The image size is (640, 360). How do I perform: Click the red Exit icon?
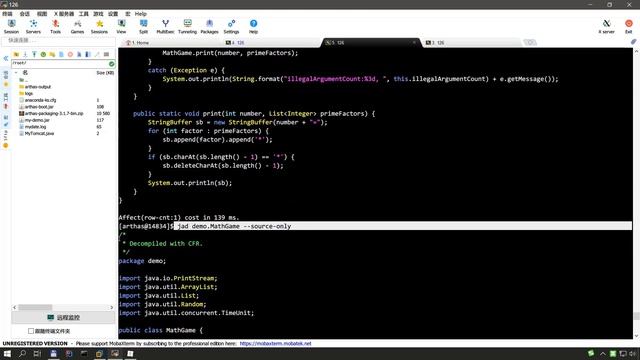coord(629,26)
